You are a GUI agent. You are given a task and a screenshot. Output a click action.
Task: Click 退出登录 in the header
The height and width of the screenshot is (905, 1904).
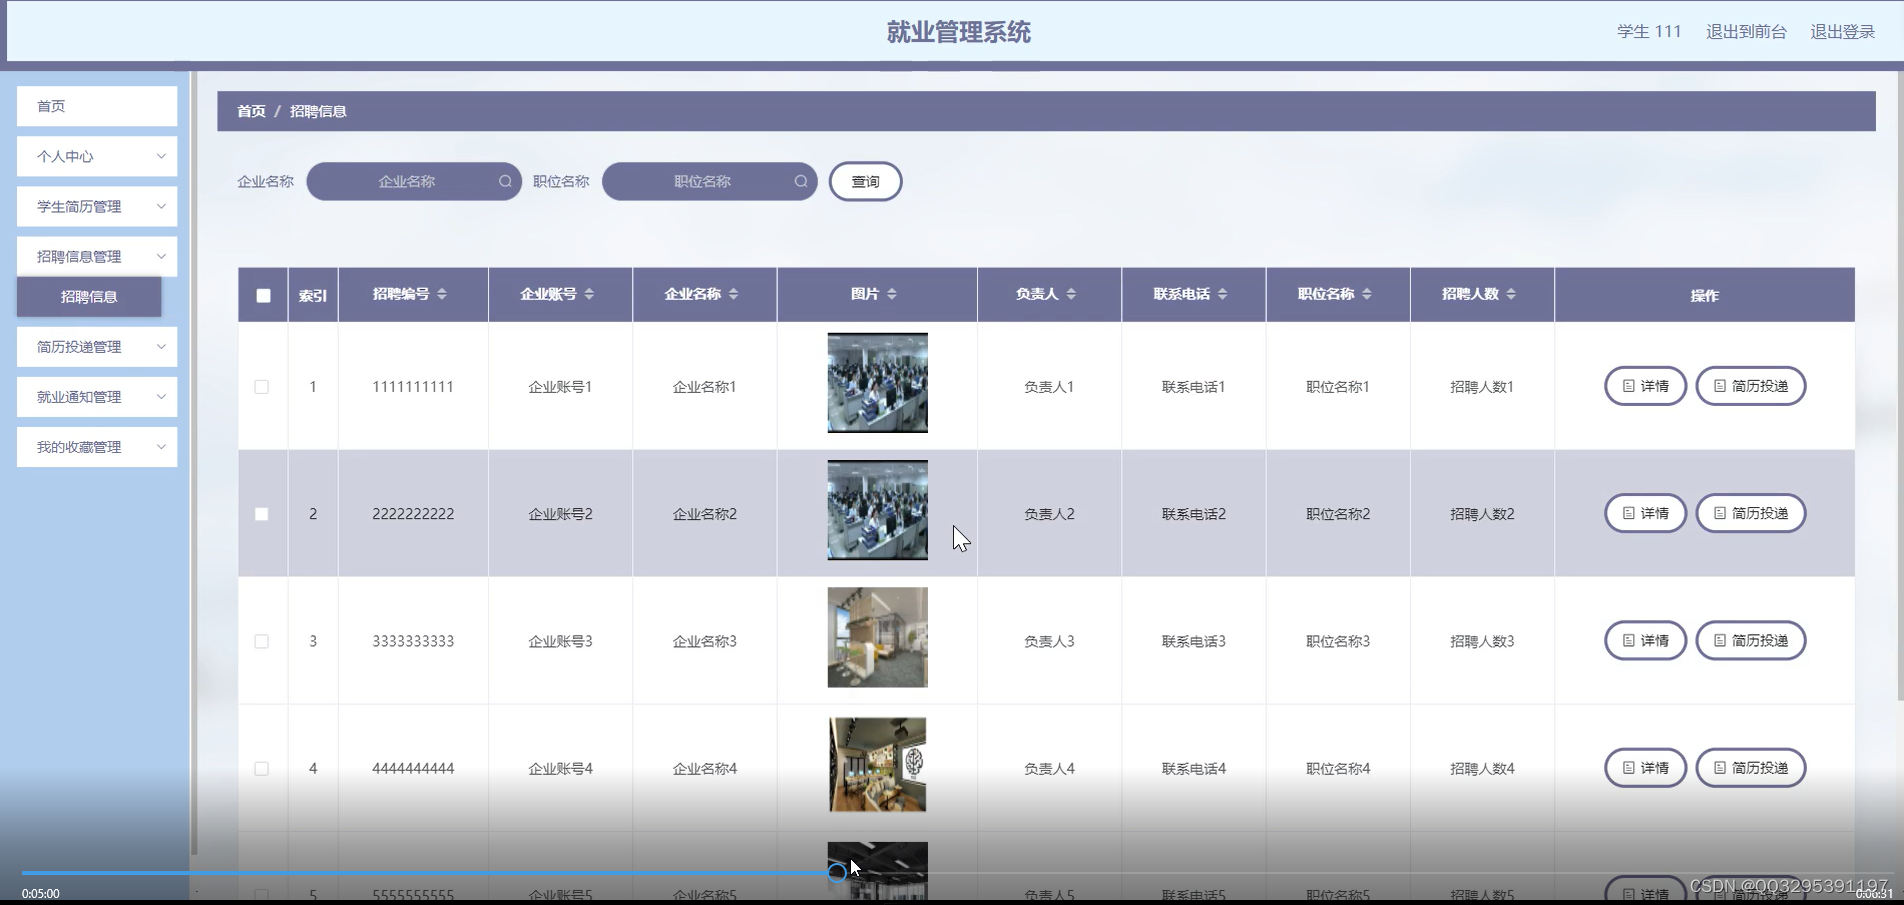1842,31
